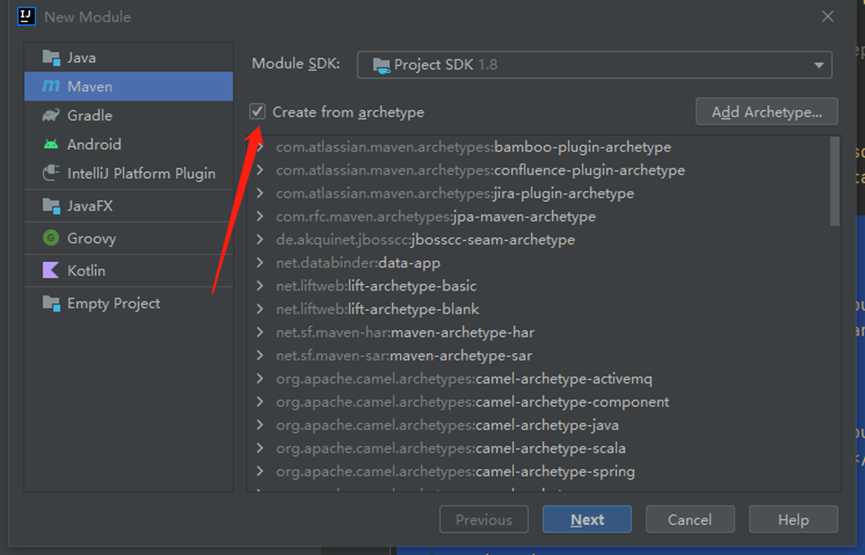865x555 pixels.
Task: Expand the camel-archetype-scala entry
Action: (260, 448)
